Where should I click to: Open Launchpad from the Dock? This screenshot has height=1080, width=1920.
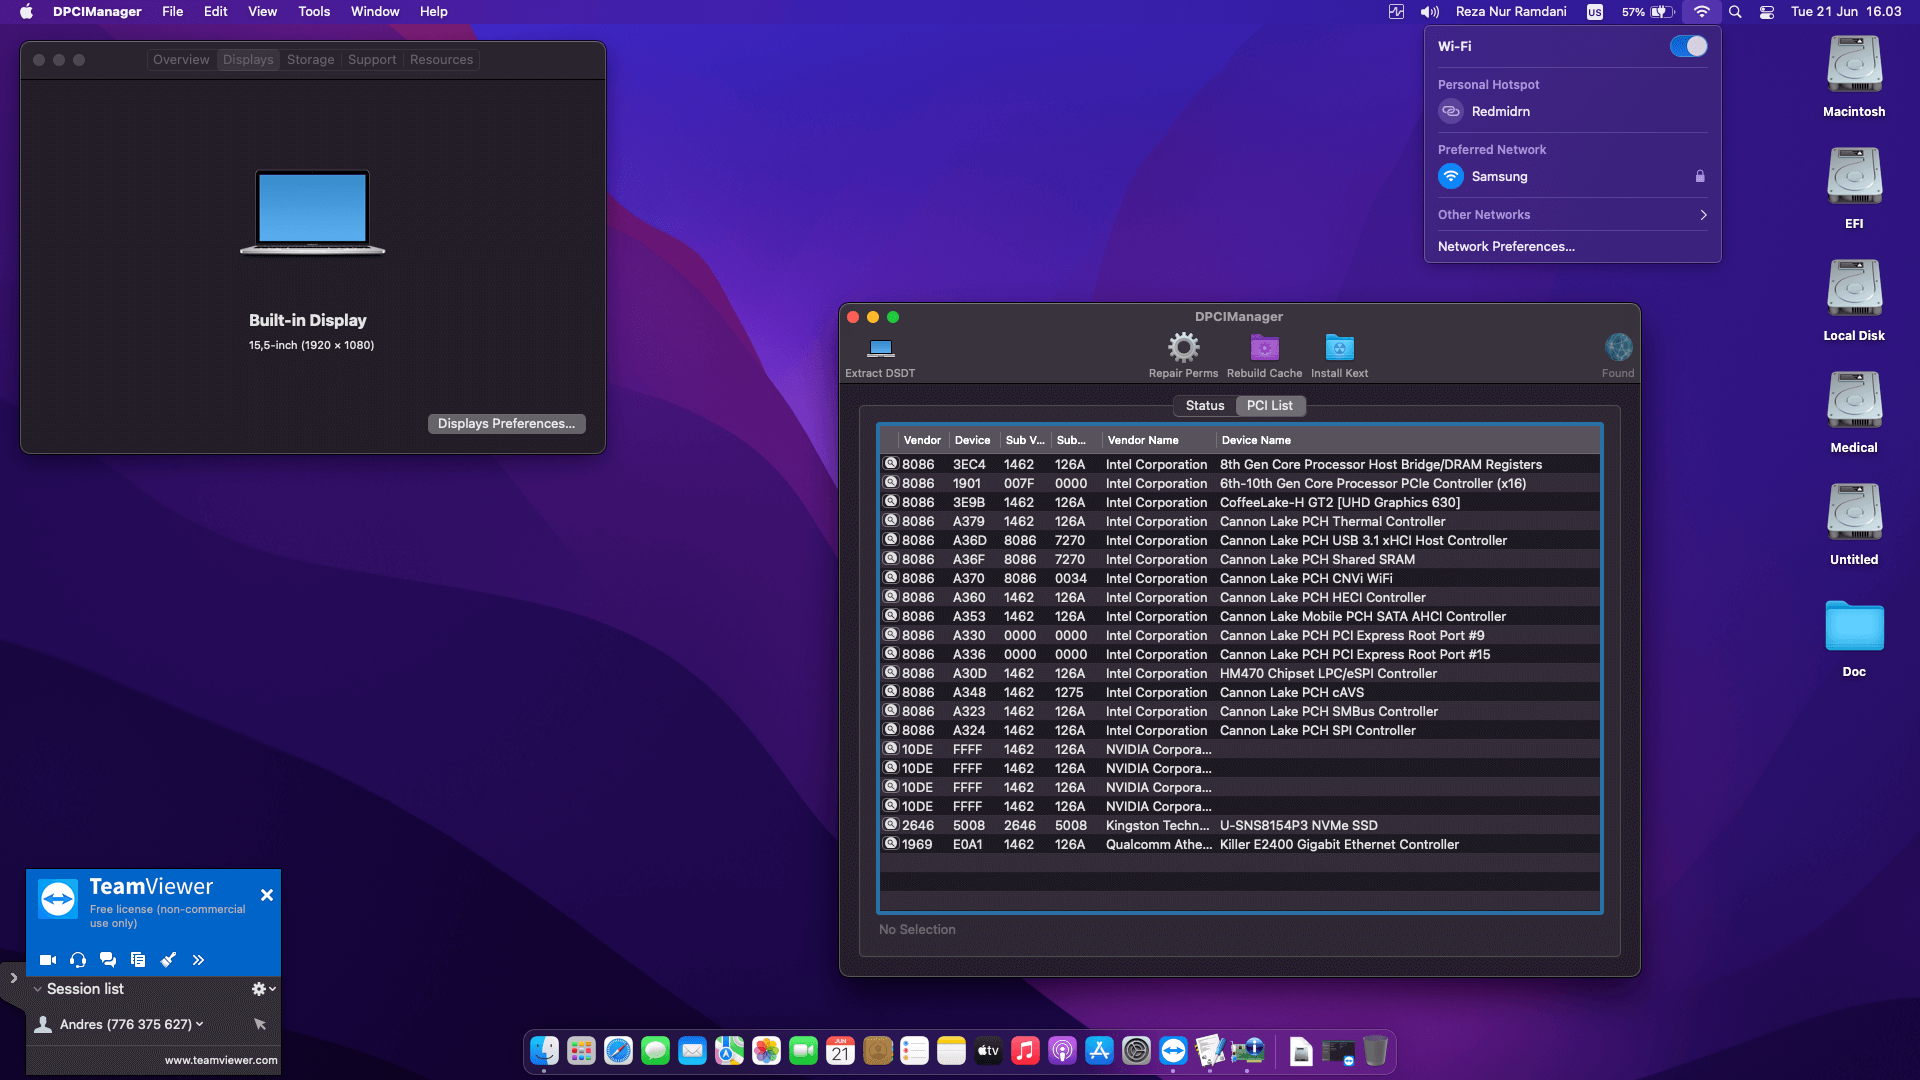coord(581,1051)
